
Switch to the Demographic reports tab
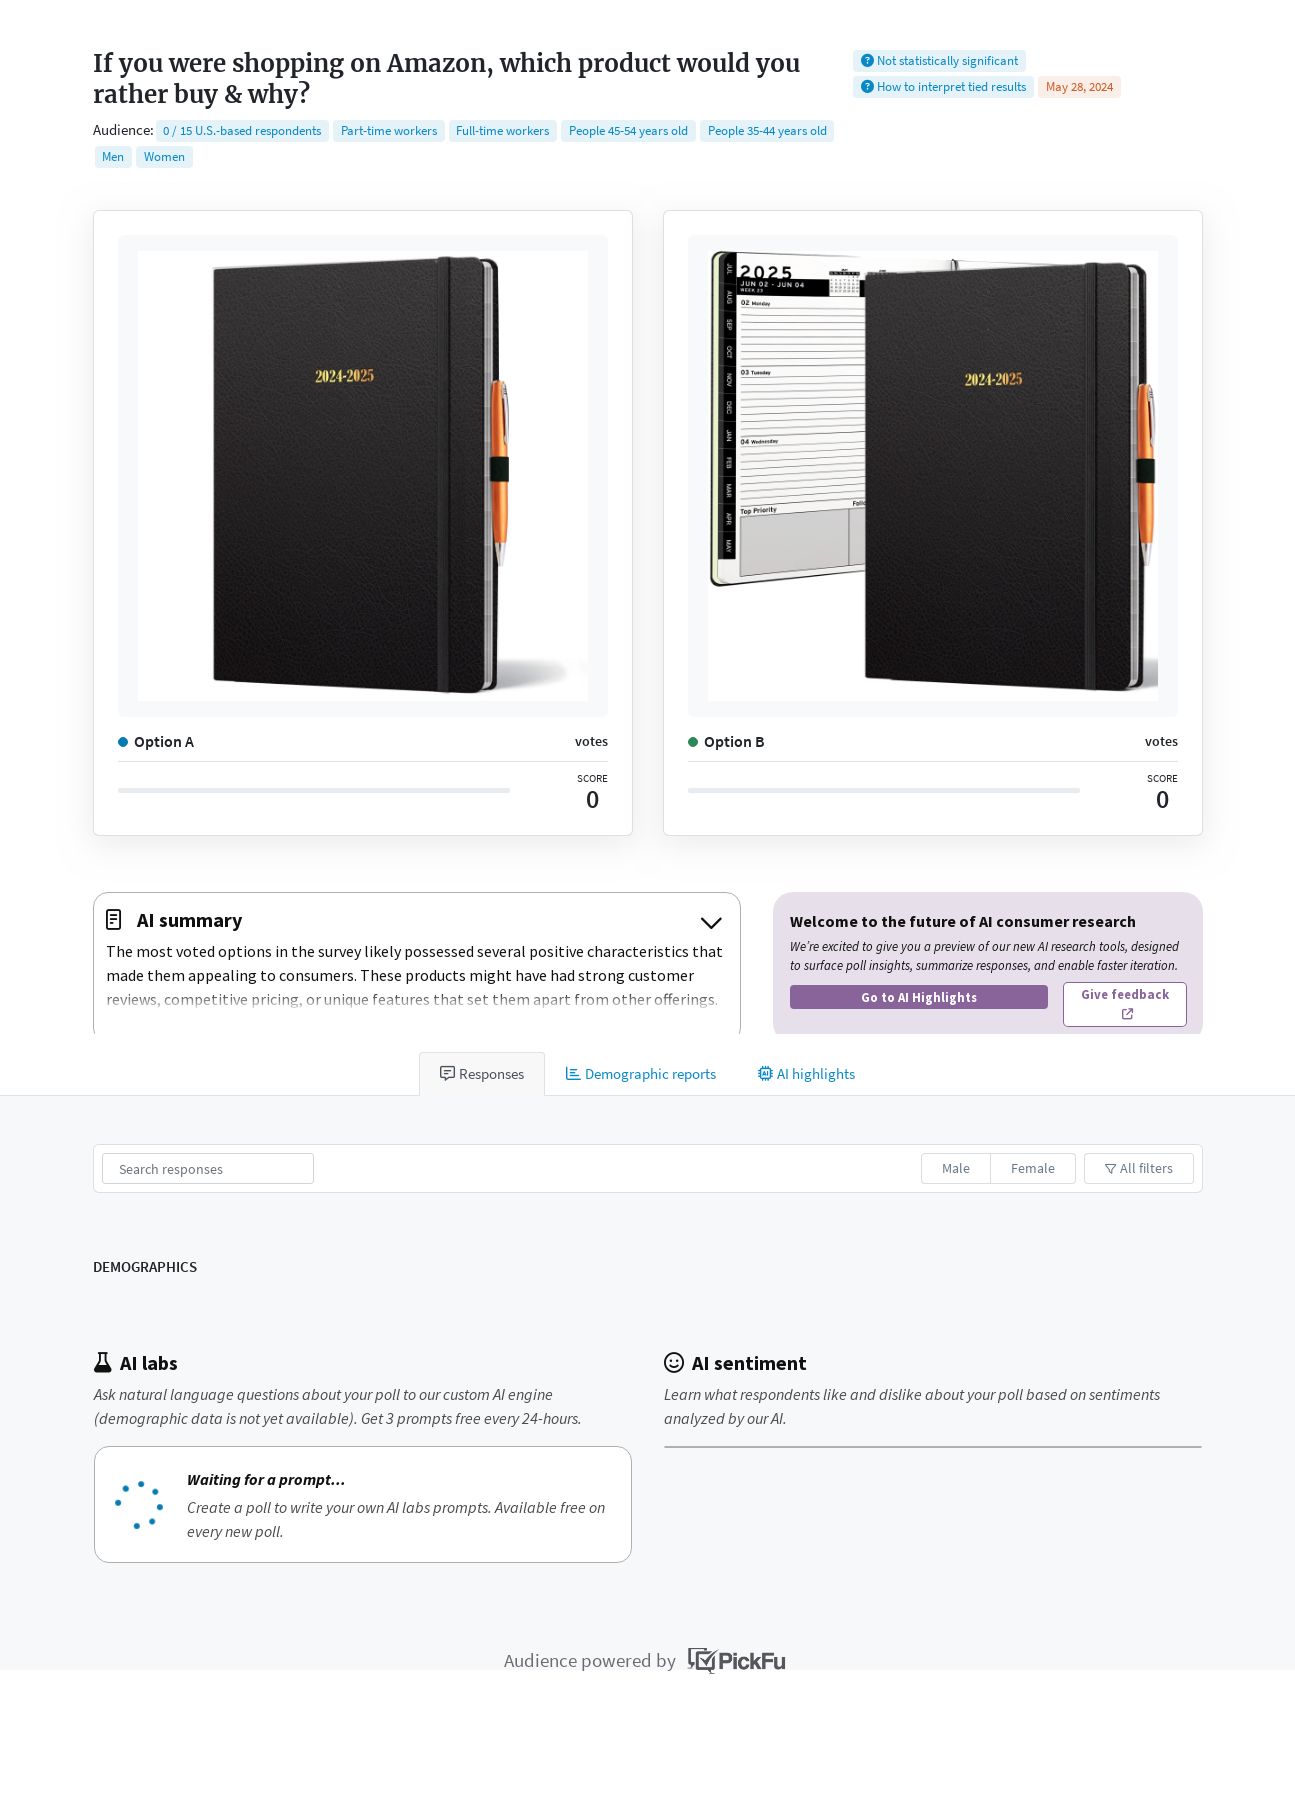641,1074
